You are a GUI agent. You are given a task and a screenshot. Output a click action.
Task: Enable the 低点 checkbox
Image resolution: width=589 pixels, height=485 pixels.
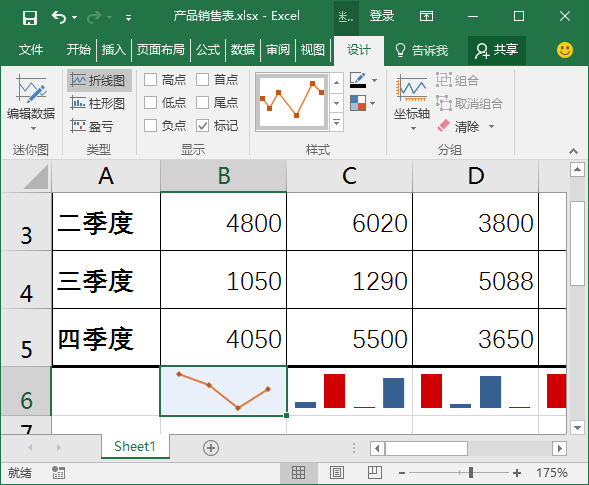[x=150, y=103]
